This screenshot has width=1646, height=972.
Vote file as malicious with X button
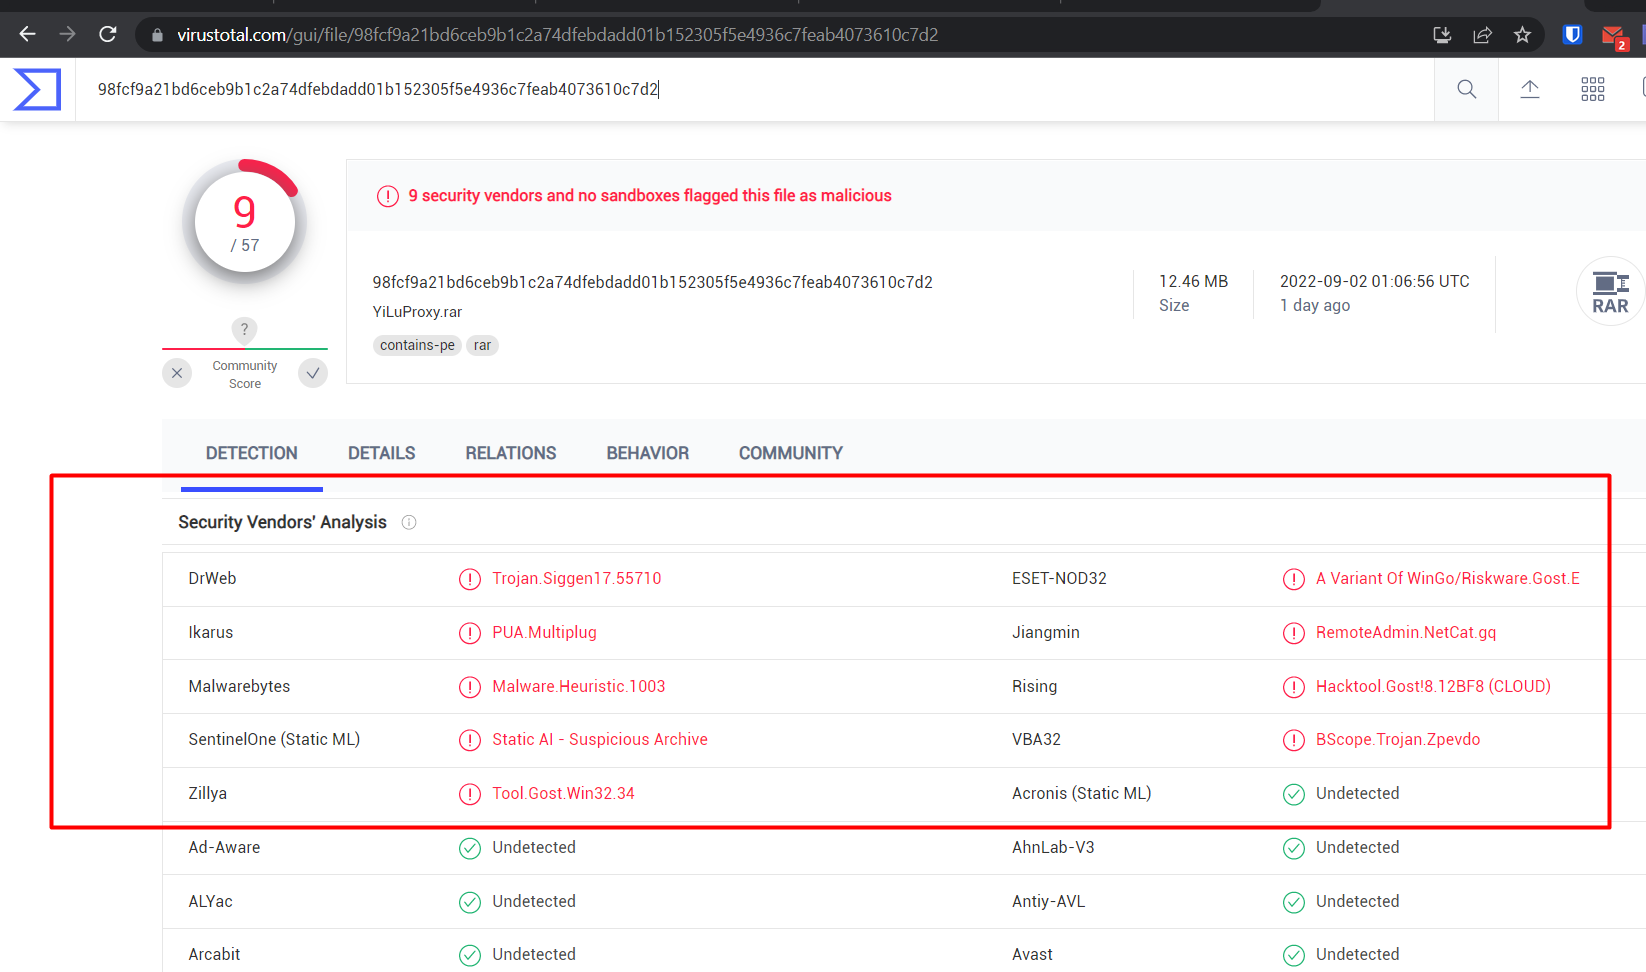click(177, 373)
